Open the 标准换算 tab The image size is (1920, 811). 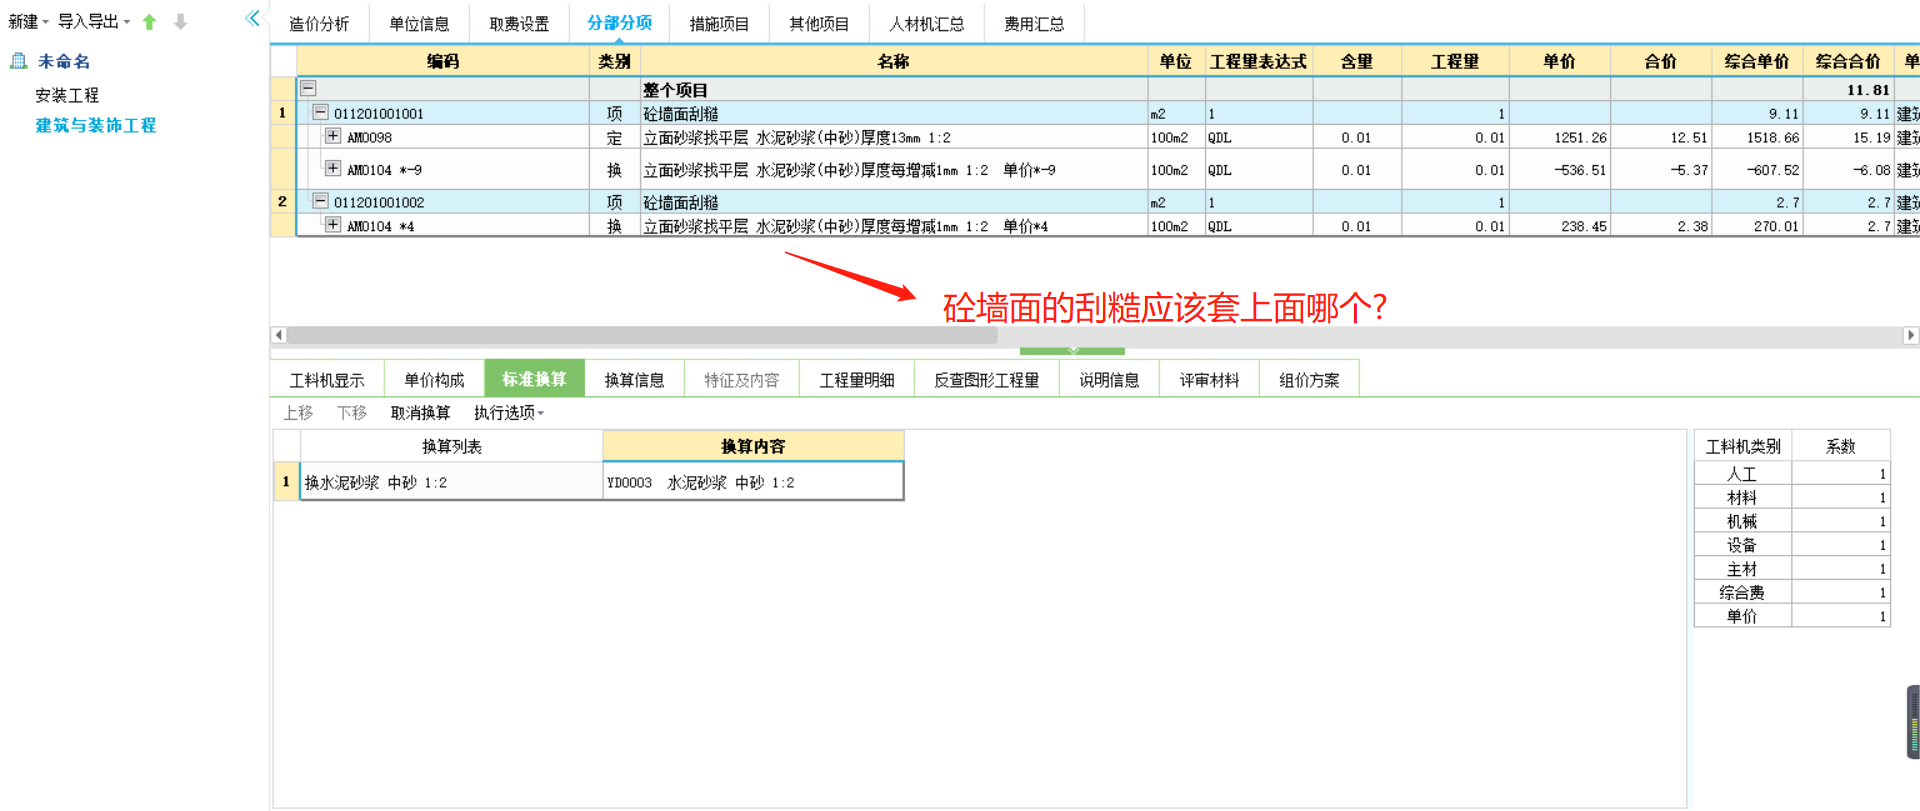point(534,379)
